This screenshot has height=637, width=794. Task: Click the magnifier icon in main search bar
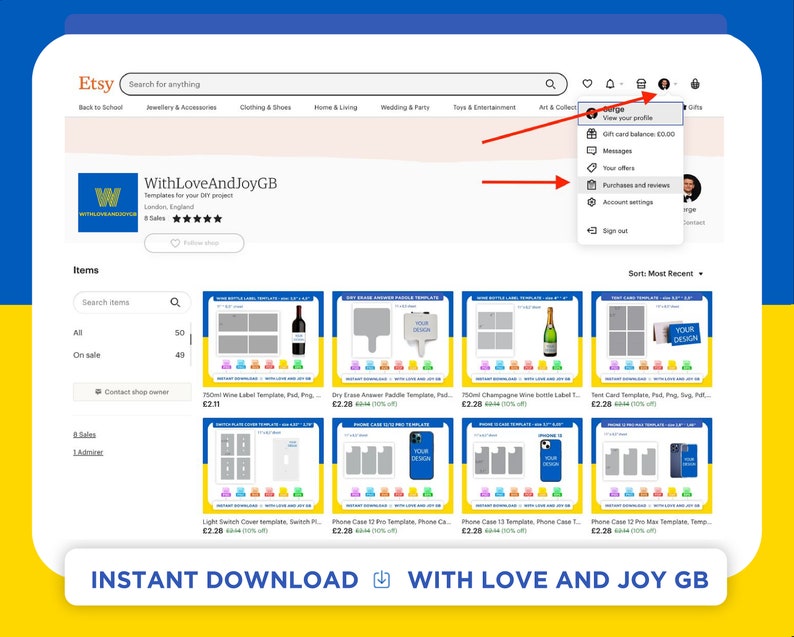pos(550,84)
